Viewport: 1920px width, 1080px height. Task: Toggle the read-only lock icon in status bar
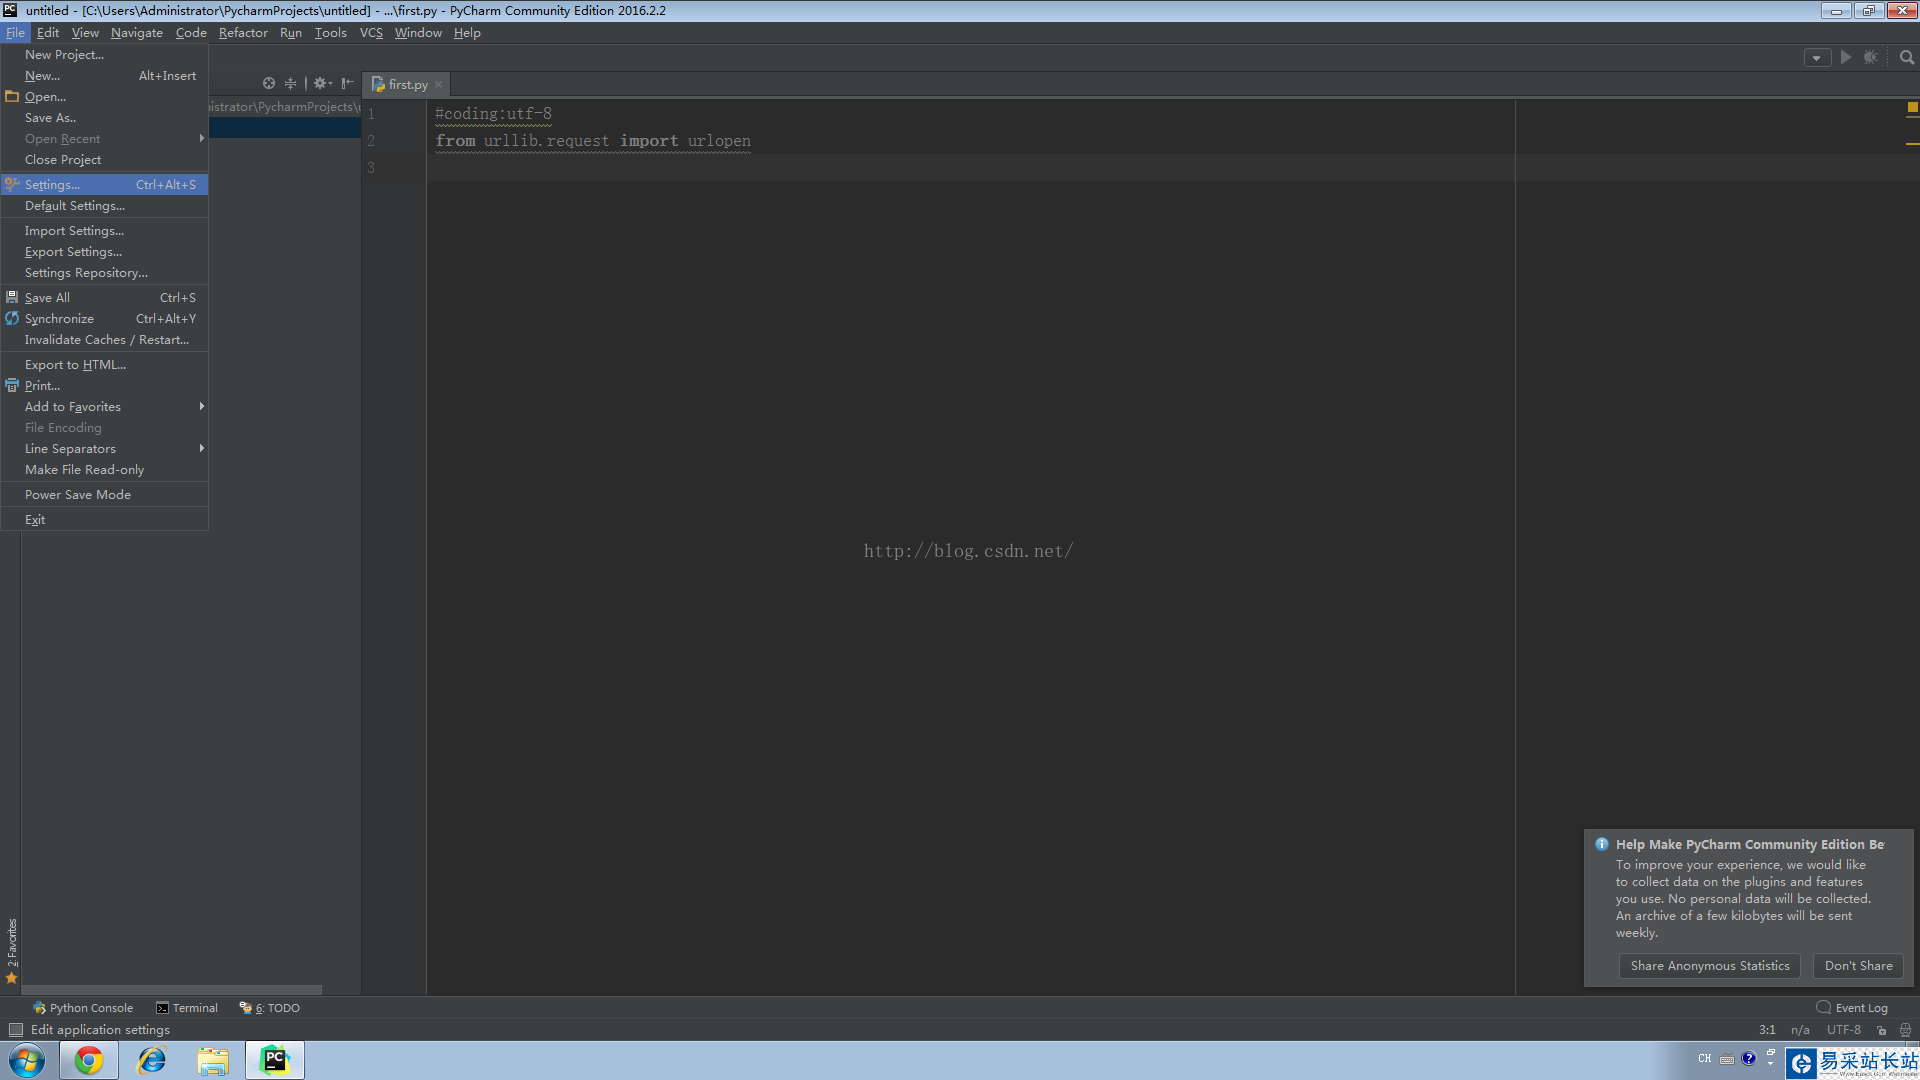[x=1881, y=1030]
